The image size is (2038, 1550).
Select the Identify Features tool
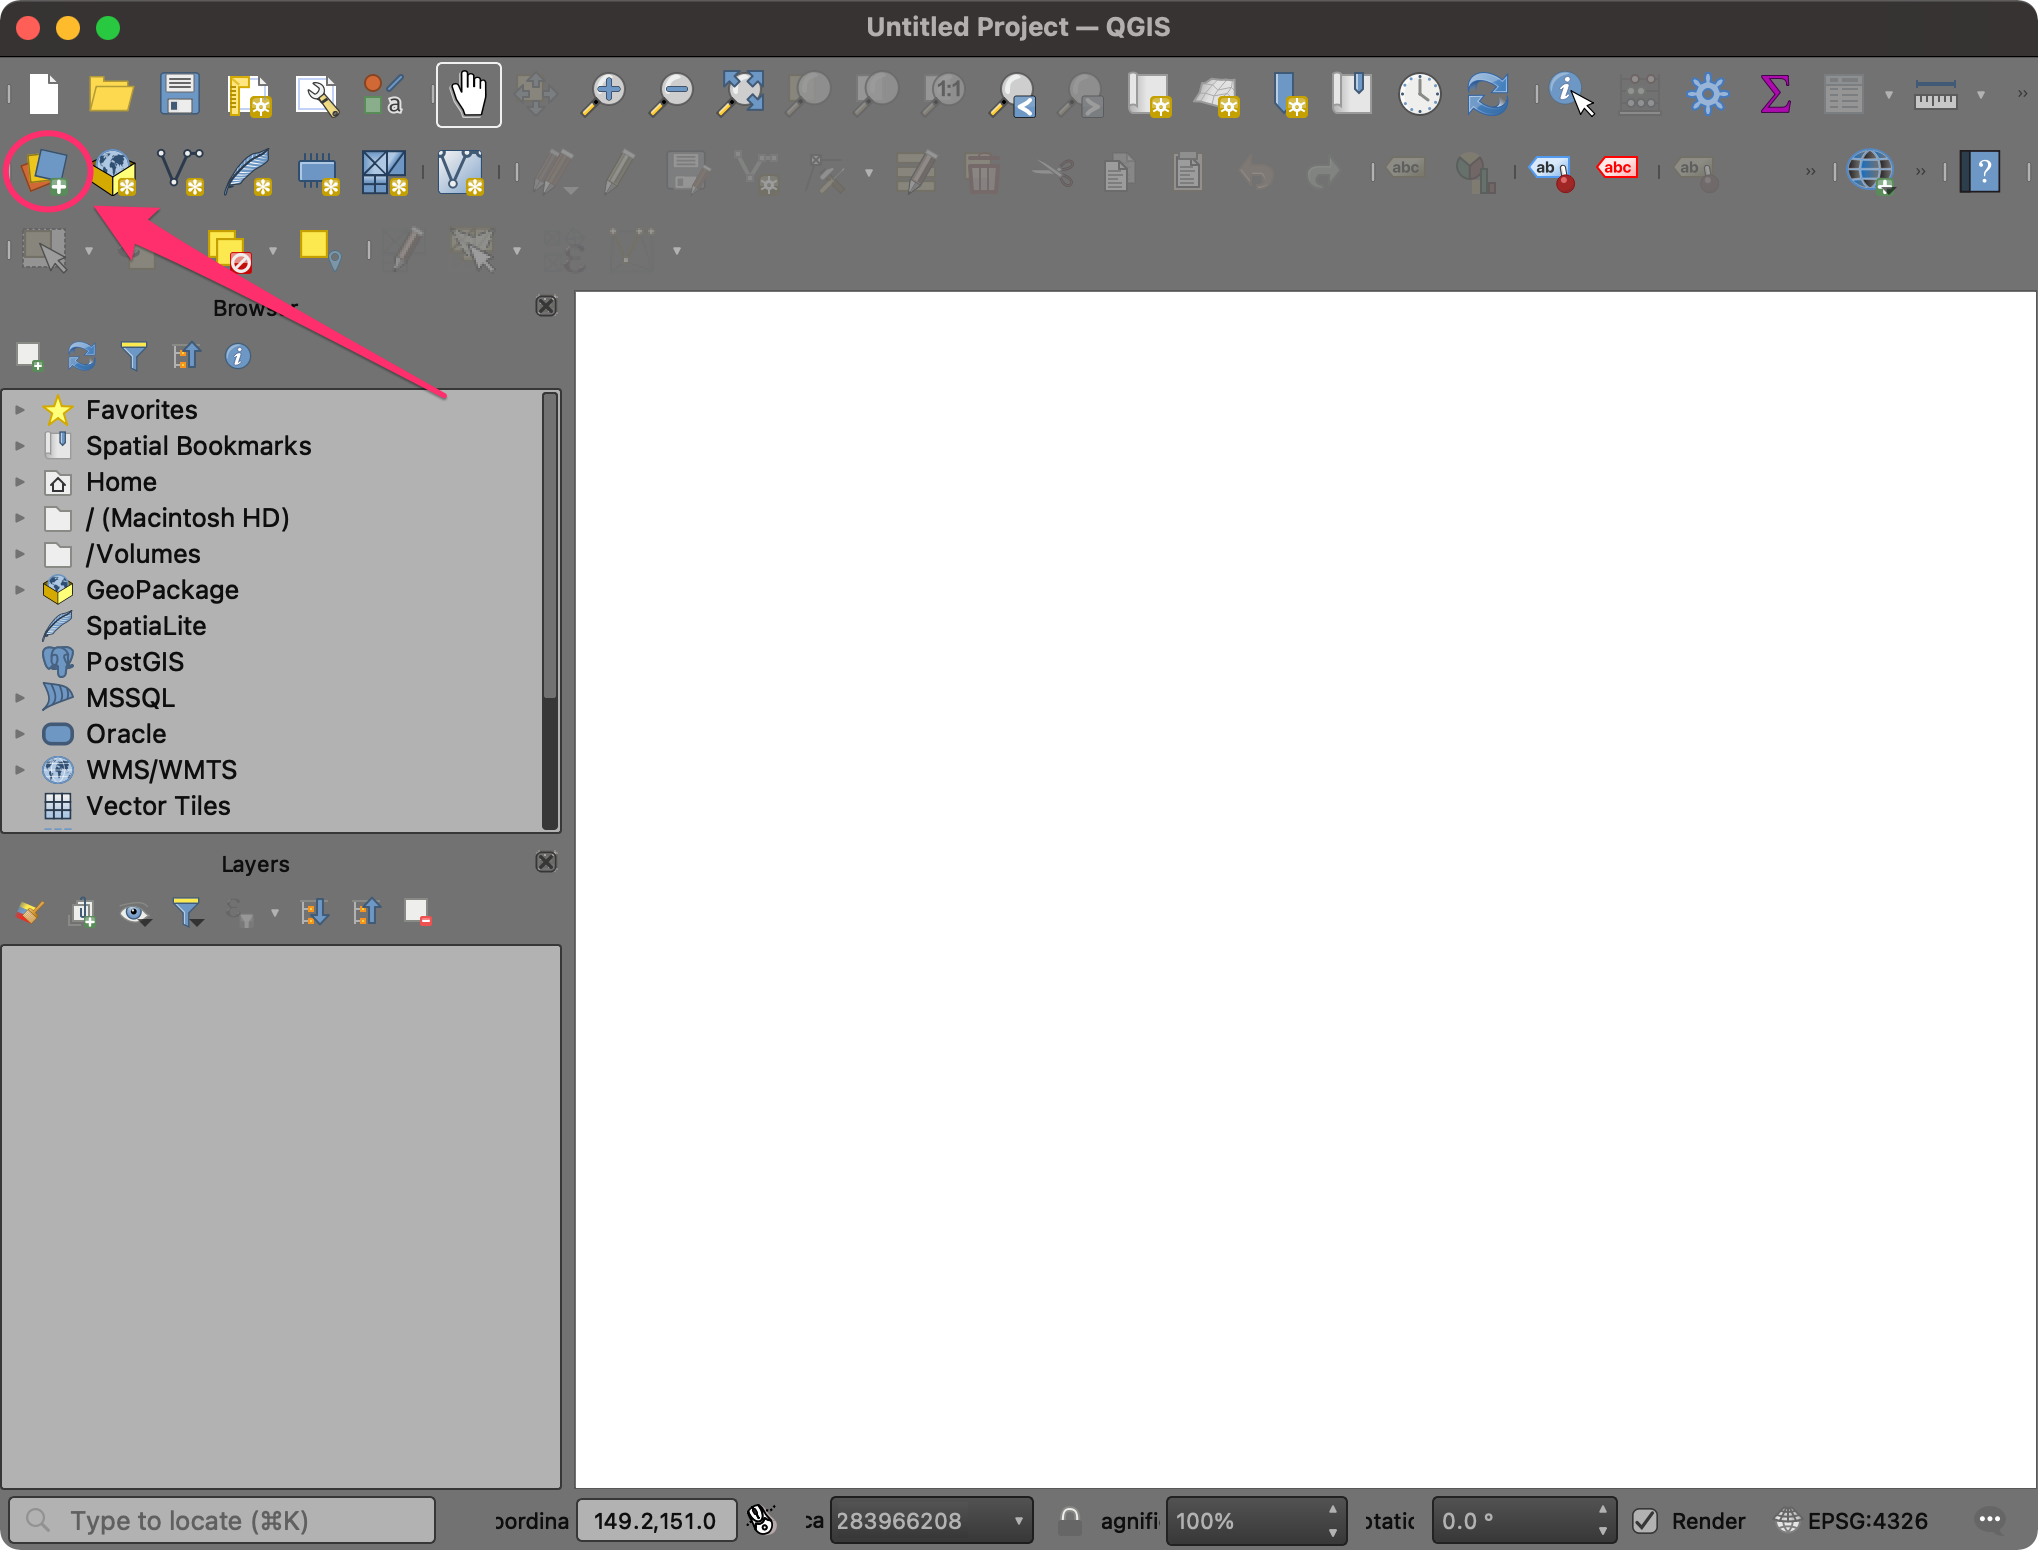1571,95
